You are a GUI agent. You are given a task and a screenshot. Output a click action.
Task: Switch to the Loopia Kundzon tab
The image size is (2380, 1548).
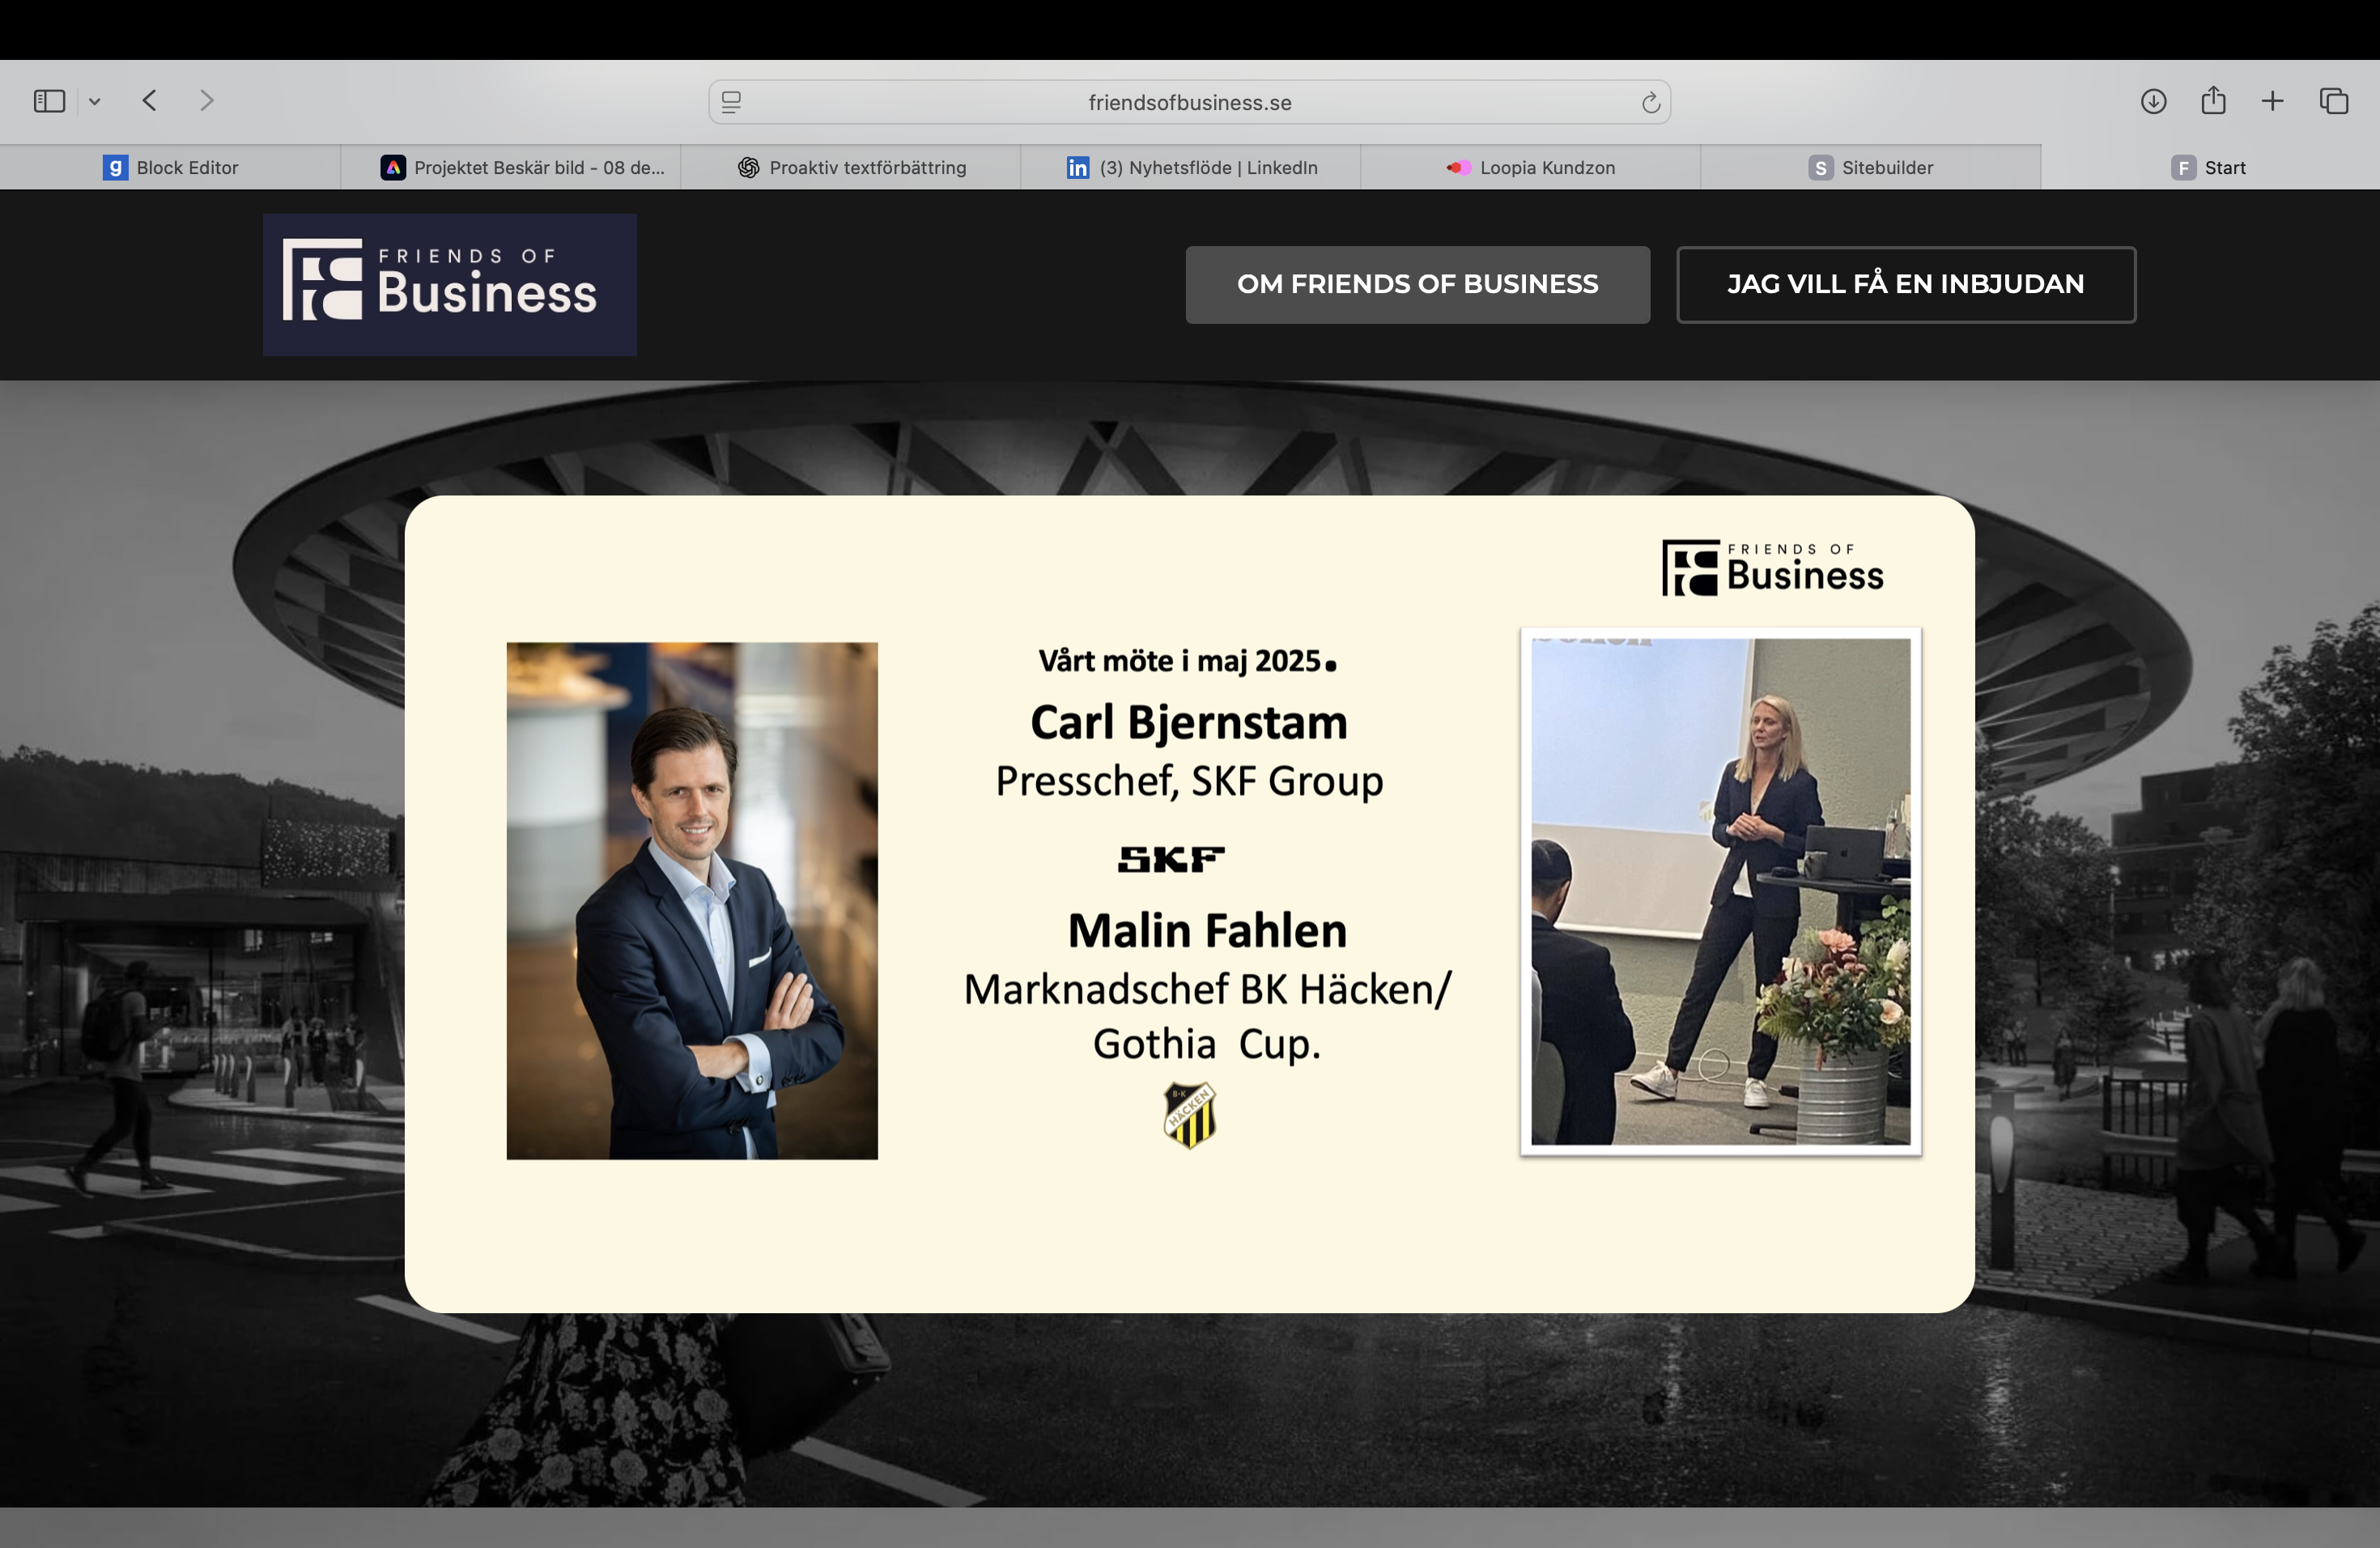[1530, 167]
